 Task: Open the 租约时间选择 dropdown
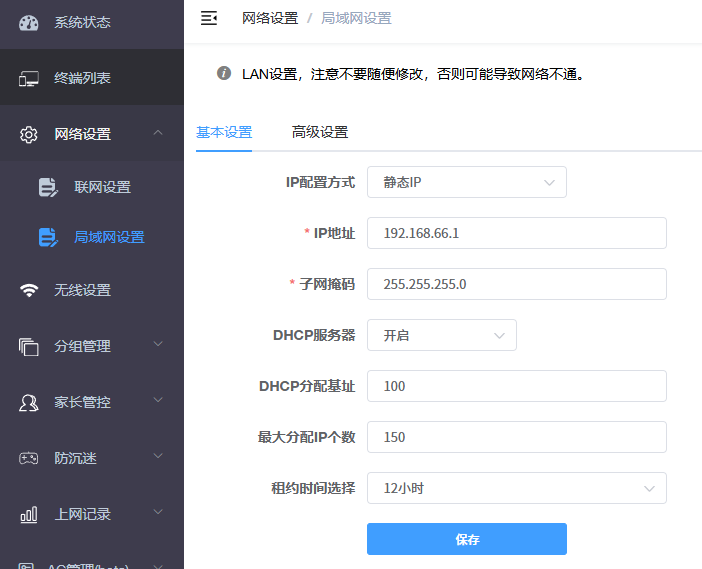pyautogui.click(x=516, y=488)
